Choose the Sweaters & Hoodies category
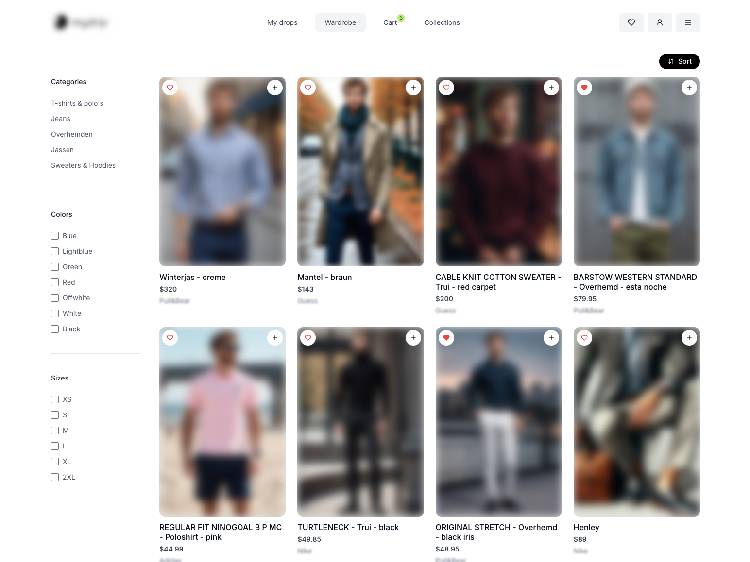 tap(83, 165)
